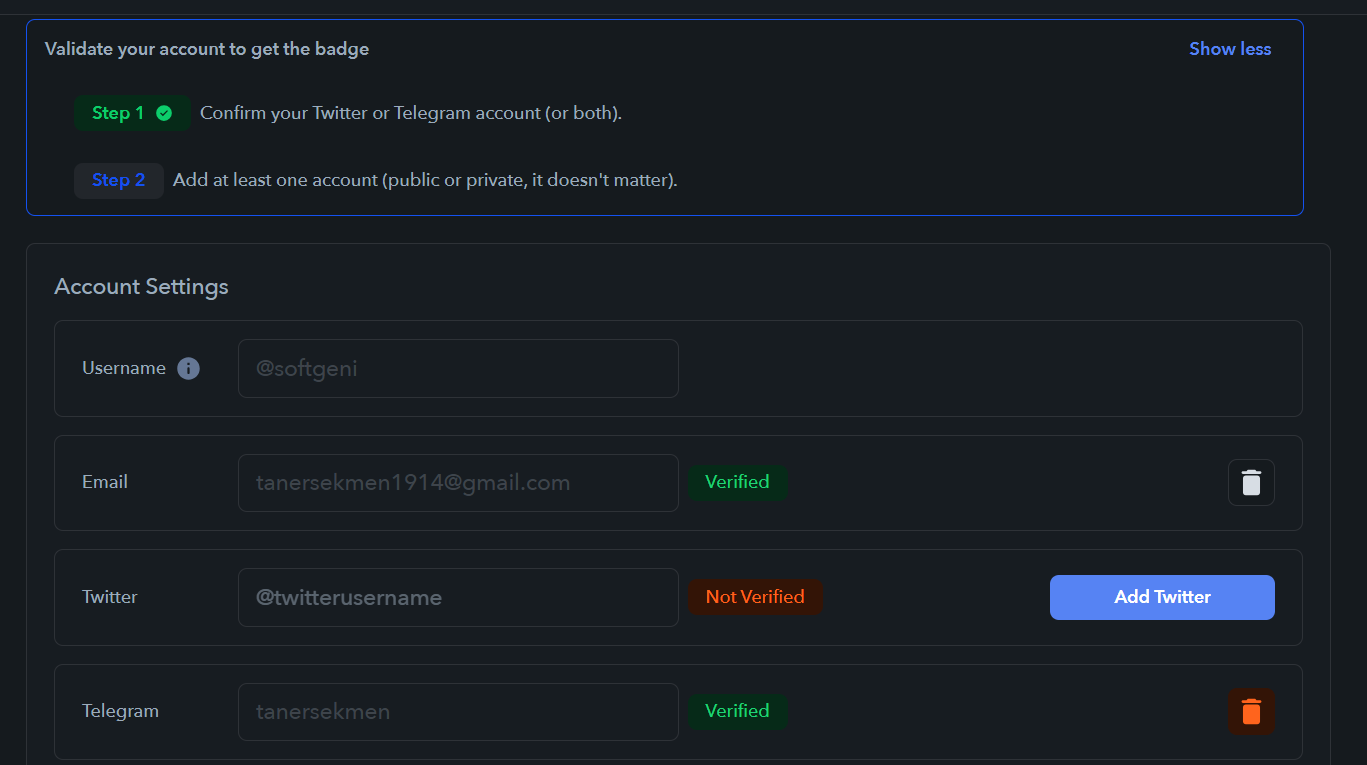Screen dimensions: 1367x765
Task: Click the Twitter row label
Action: (110, 597)
